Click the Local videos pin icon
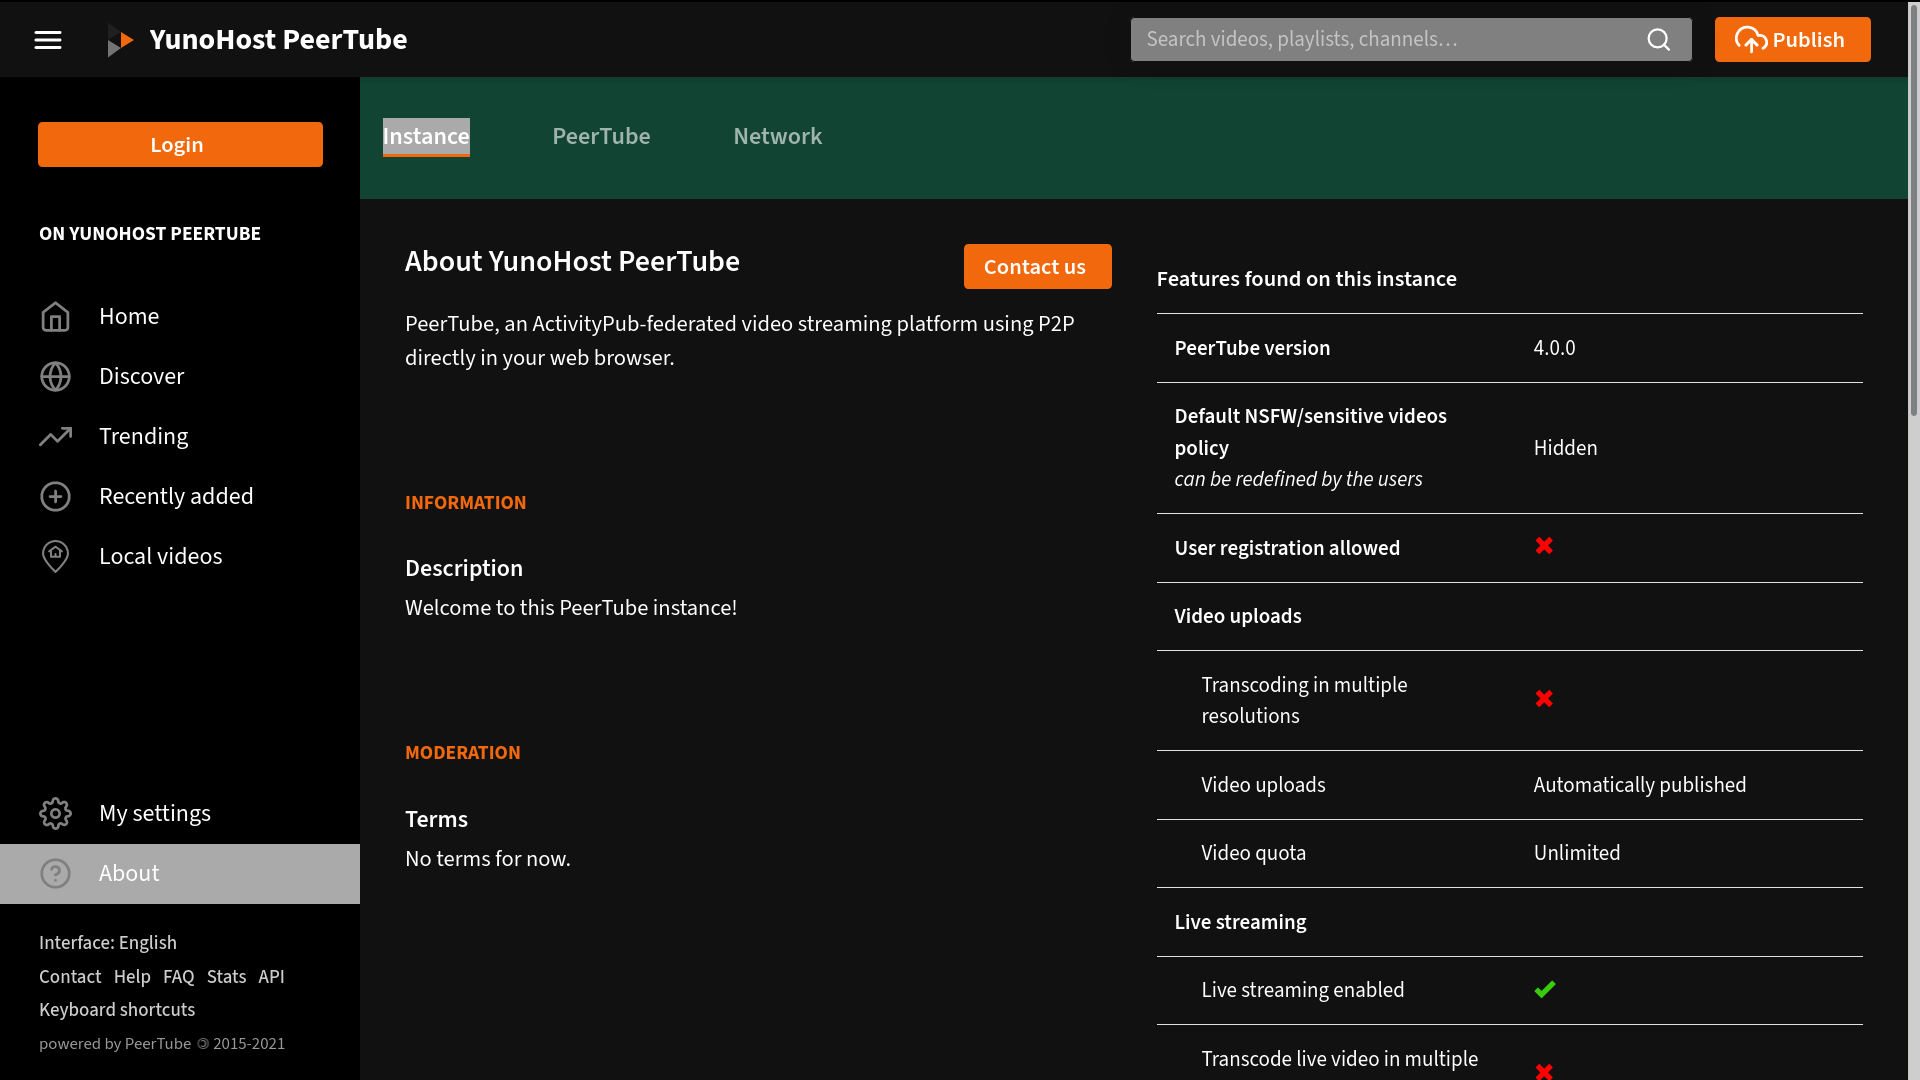Screen dimensions: 1920x1080 55,557
